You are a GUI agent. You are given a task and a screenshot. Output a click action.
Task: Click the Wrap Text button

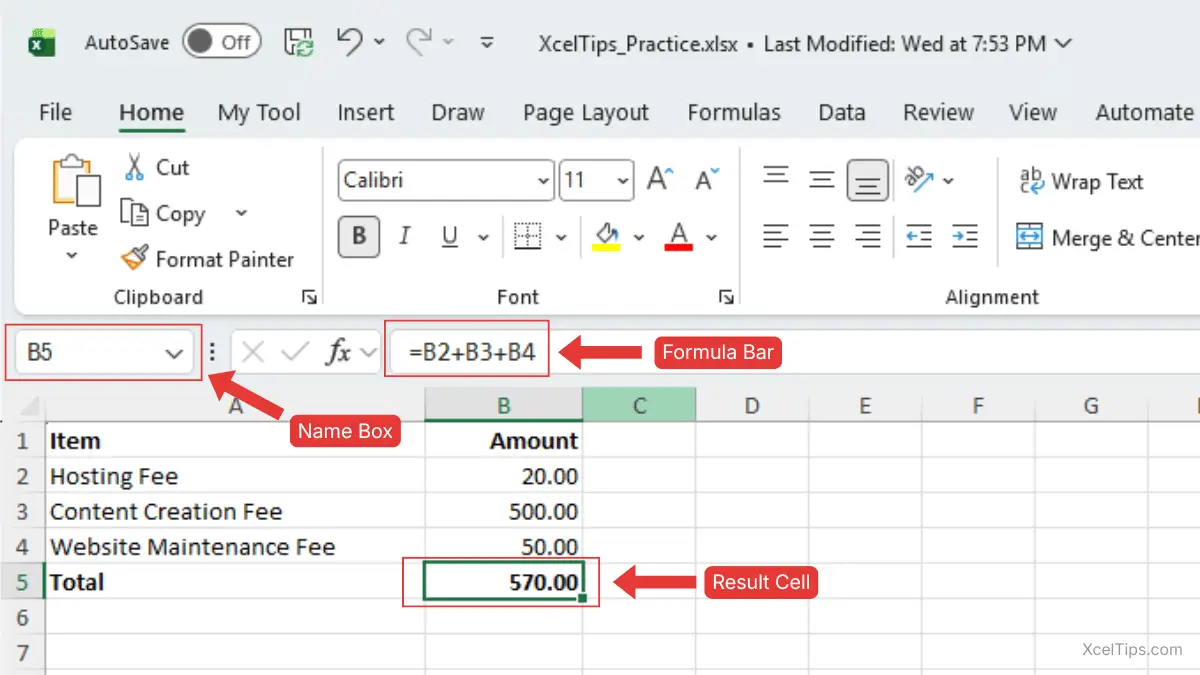(1080, 181)
